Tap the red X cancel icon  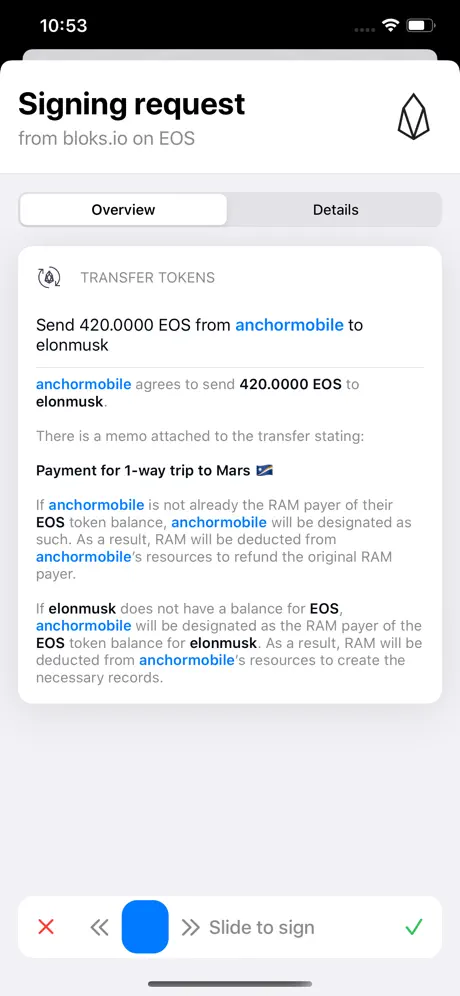(46, 927)
